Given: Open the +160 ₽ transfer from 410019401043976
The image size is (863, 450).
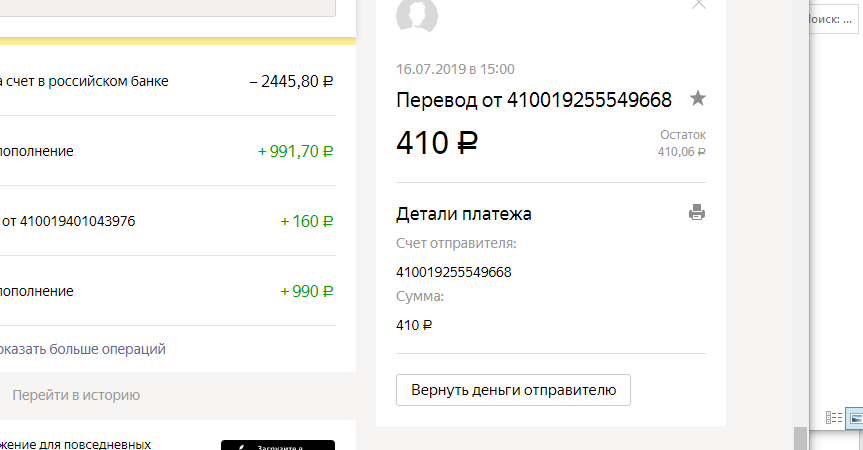Looking at the screenshot, I should [168, 221].
